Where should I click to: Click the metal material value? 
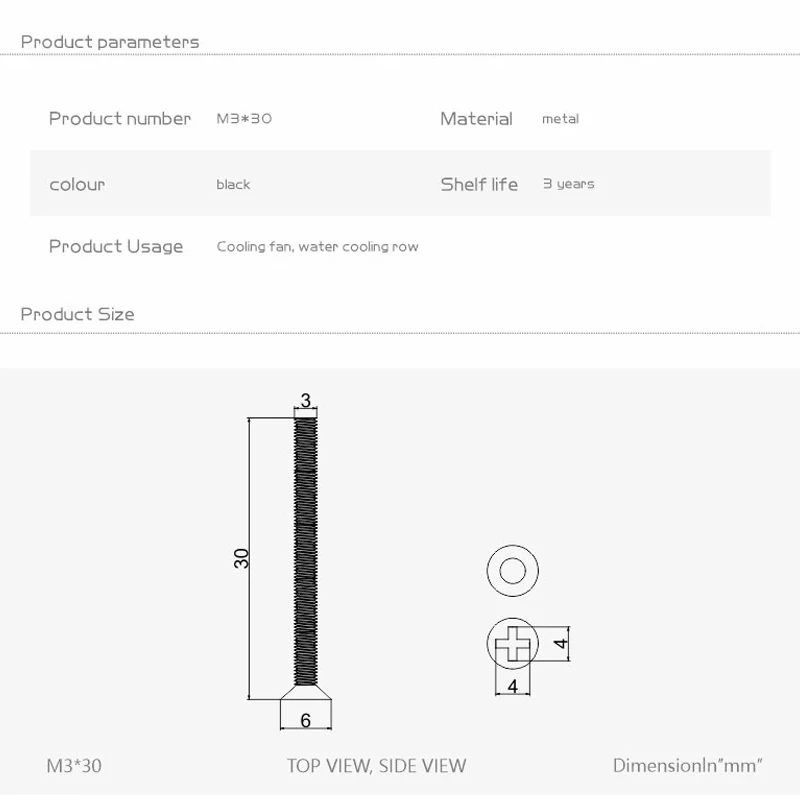click(560, 118)
